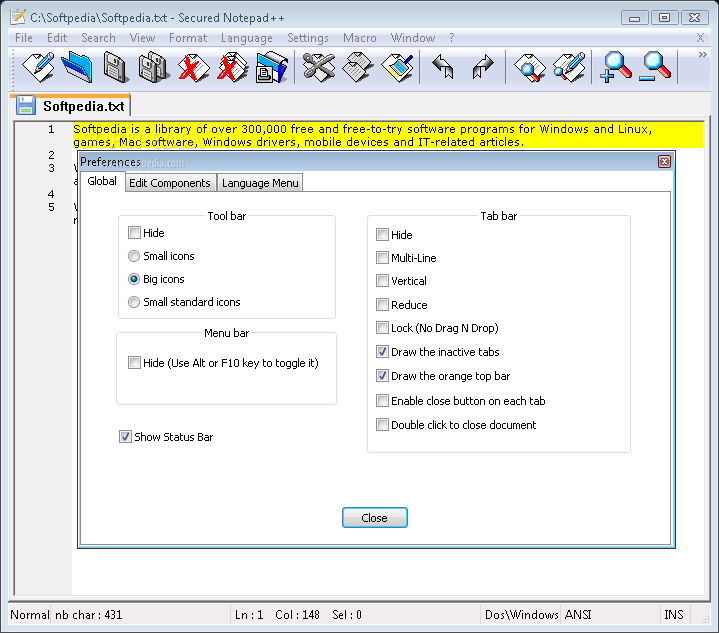Open the Language Menu tab
The width and height of the screenshot is (719, 633).
[x=260, y=183]
